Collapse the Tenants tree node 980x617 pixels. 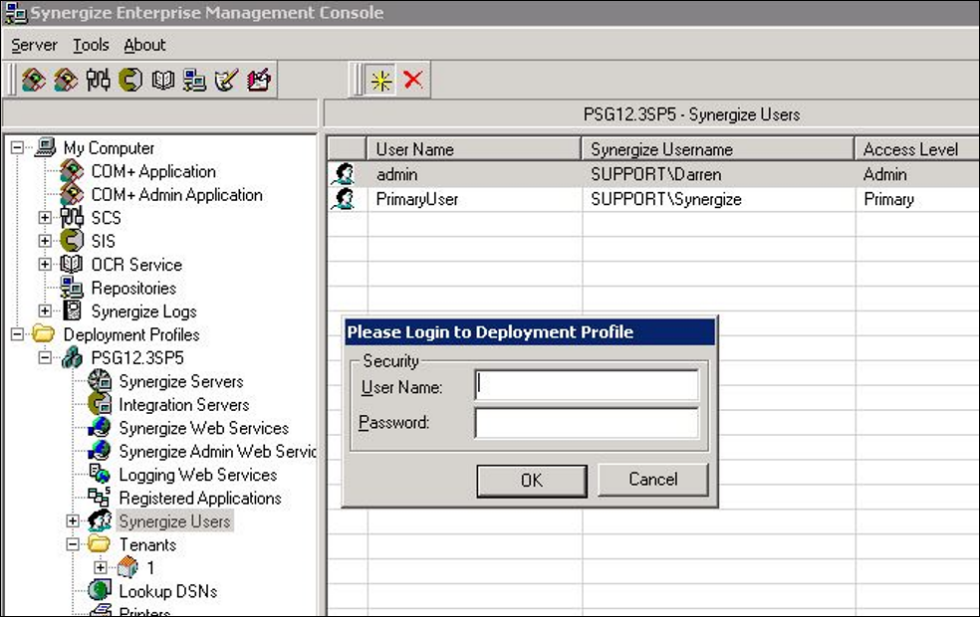pyautogui.click(x=72, y=544)
